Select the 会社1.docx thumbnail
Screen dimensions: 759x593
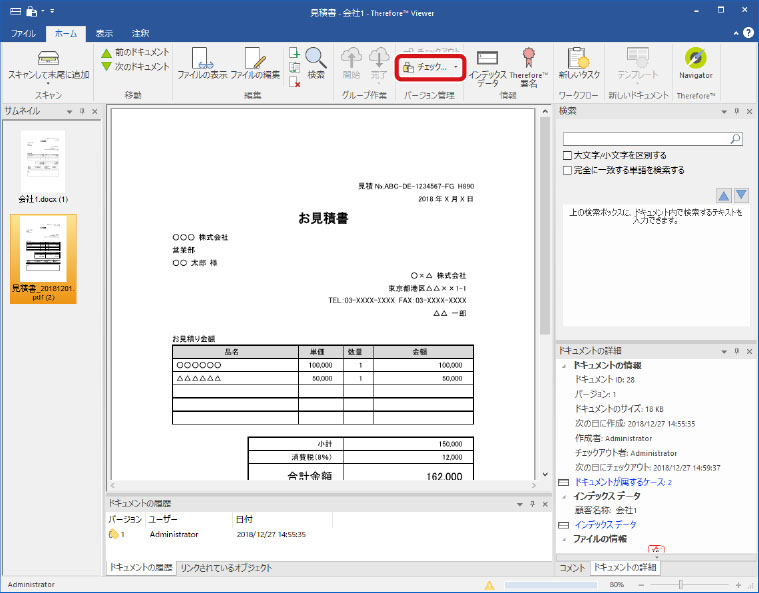[42, 165]
